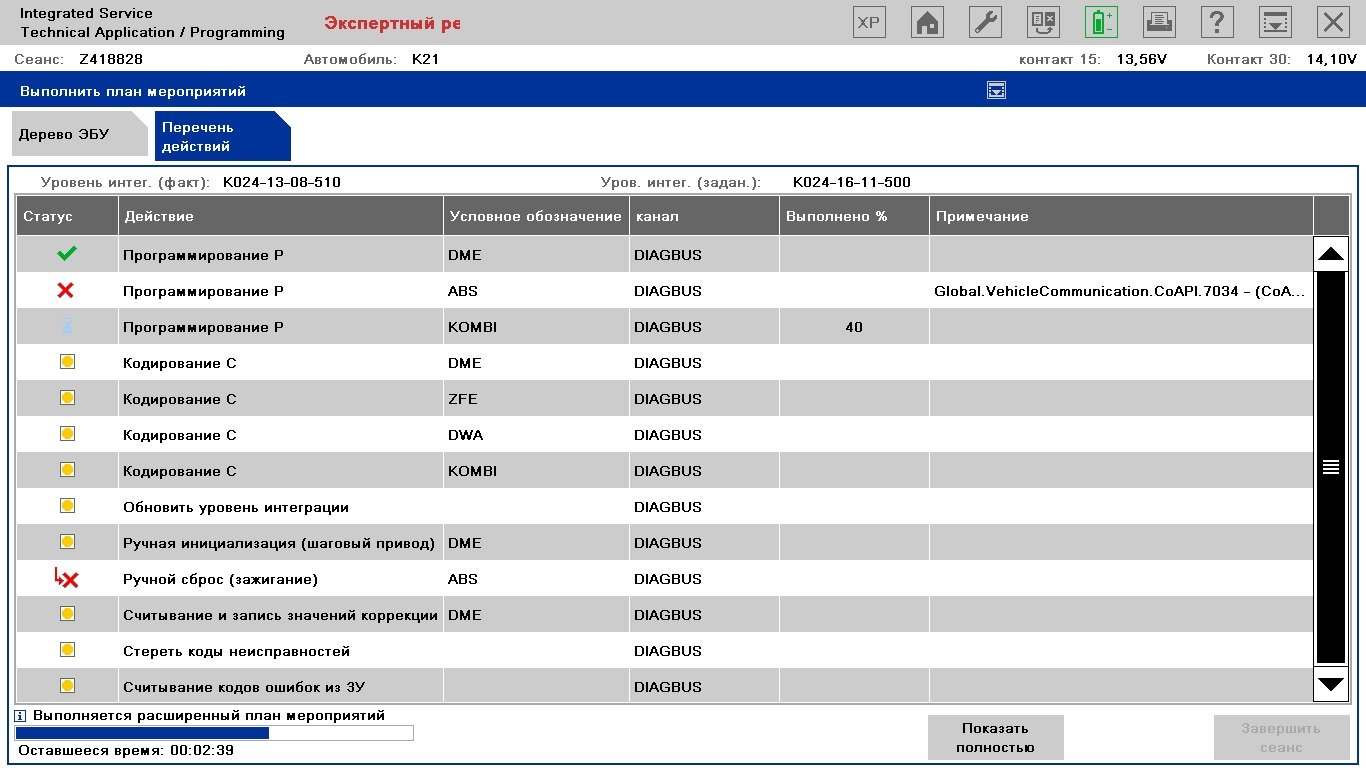Click the yellow status box for ZFE coding

pos(67,398)
